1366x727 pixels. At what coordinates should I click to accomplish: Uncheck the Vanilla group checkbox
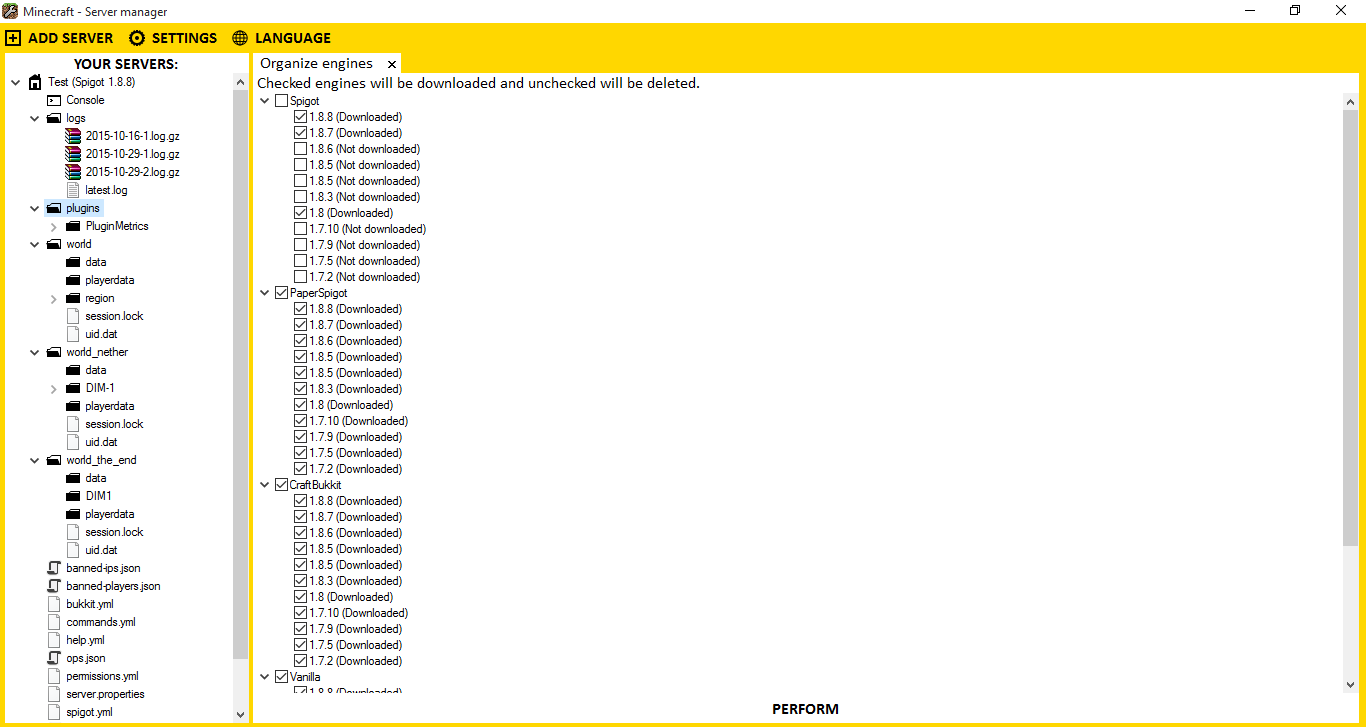(281, 677)
